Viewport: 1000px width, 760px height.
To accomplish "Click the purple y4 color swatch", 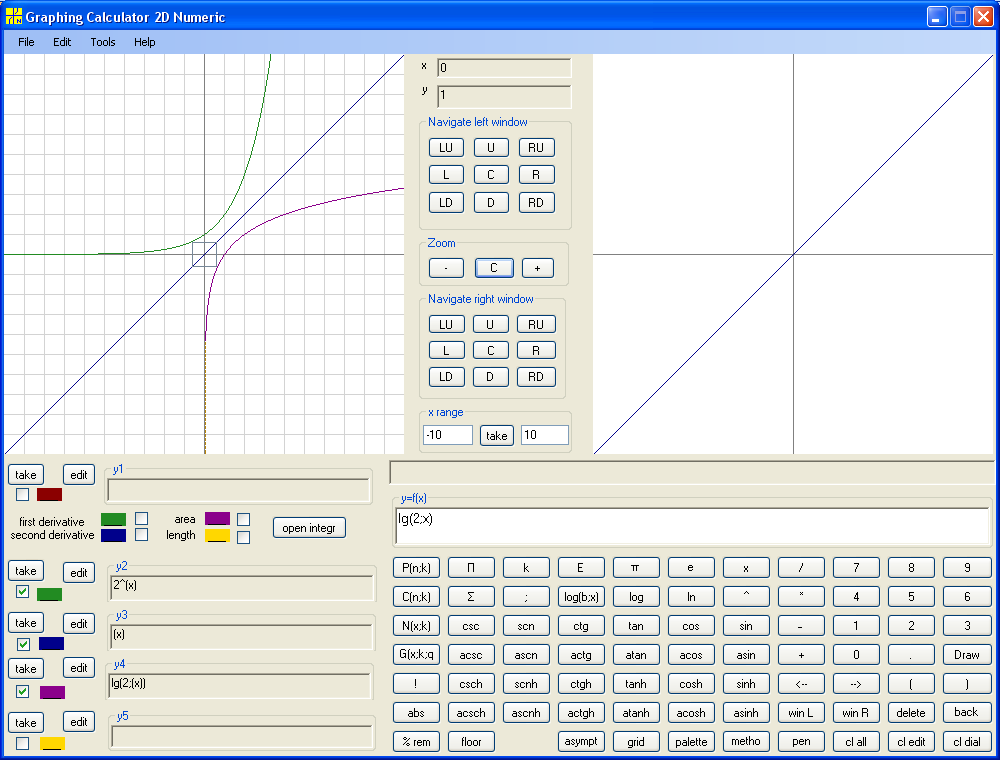I will 52,692.
